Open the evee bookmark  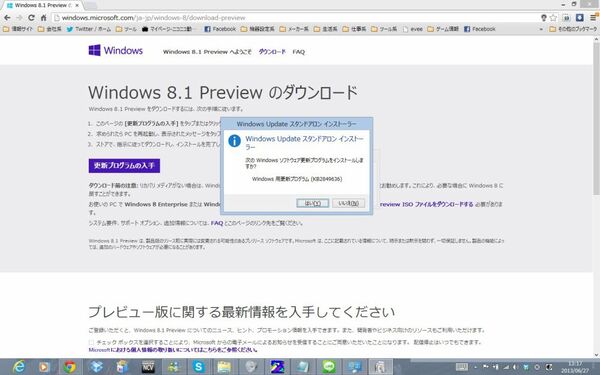click(x=412, y=29)
